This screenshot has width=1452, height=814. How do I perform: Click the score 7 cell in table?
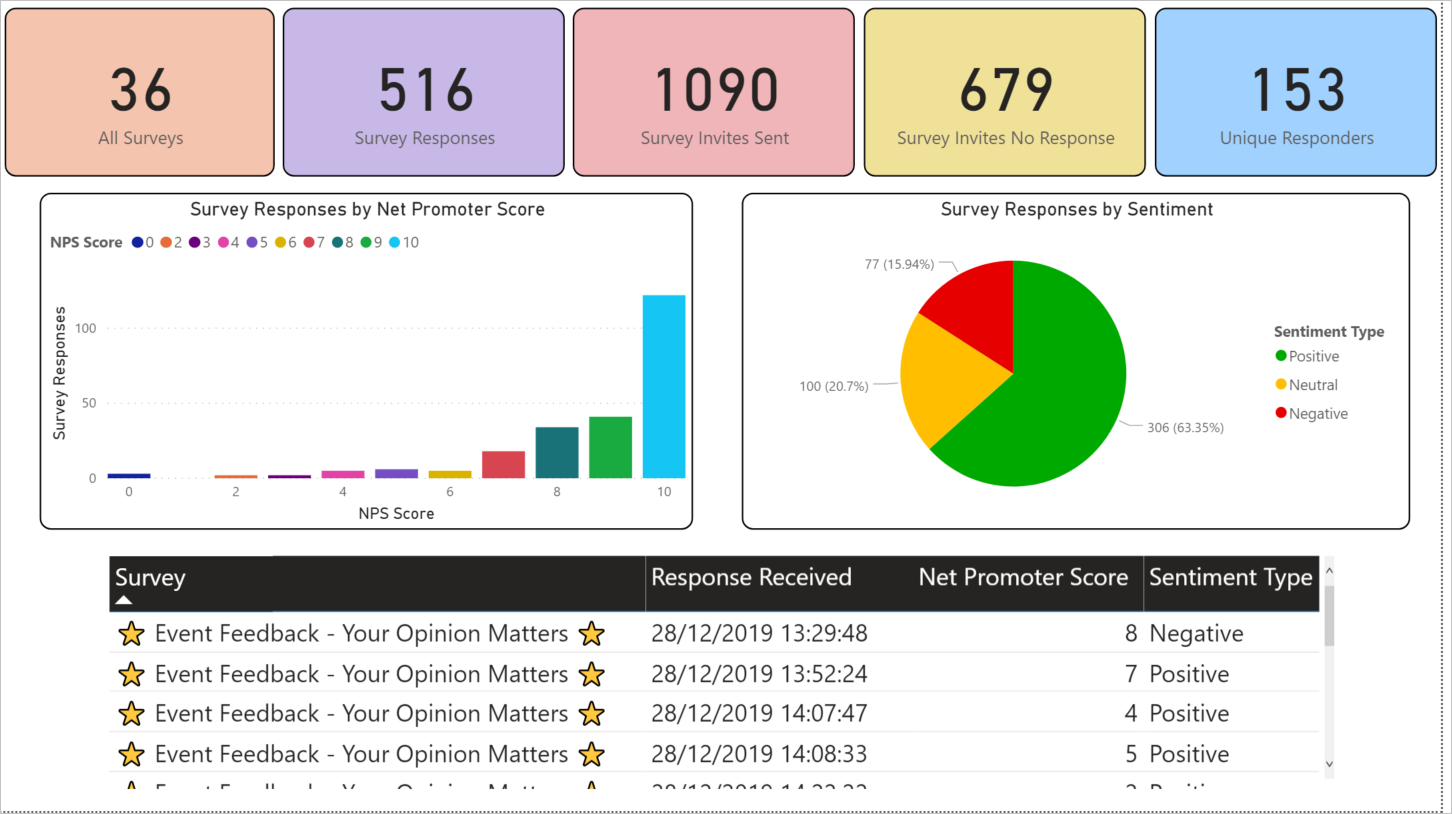point(1131,674)
